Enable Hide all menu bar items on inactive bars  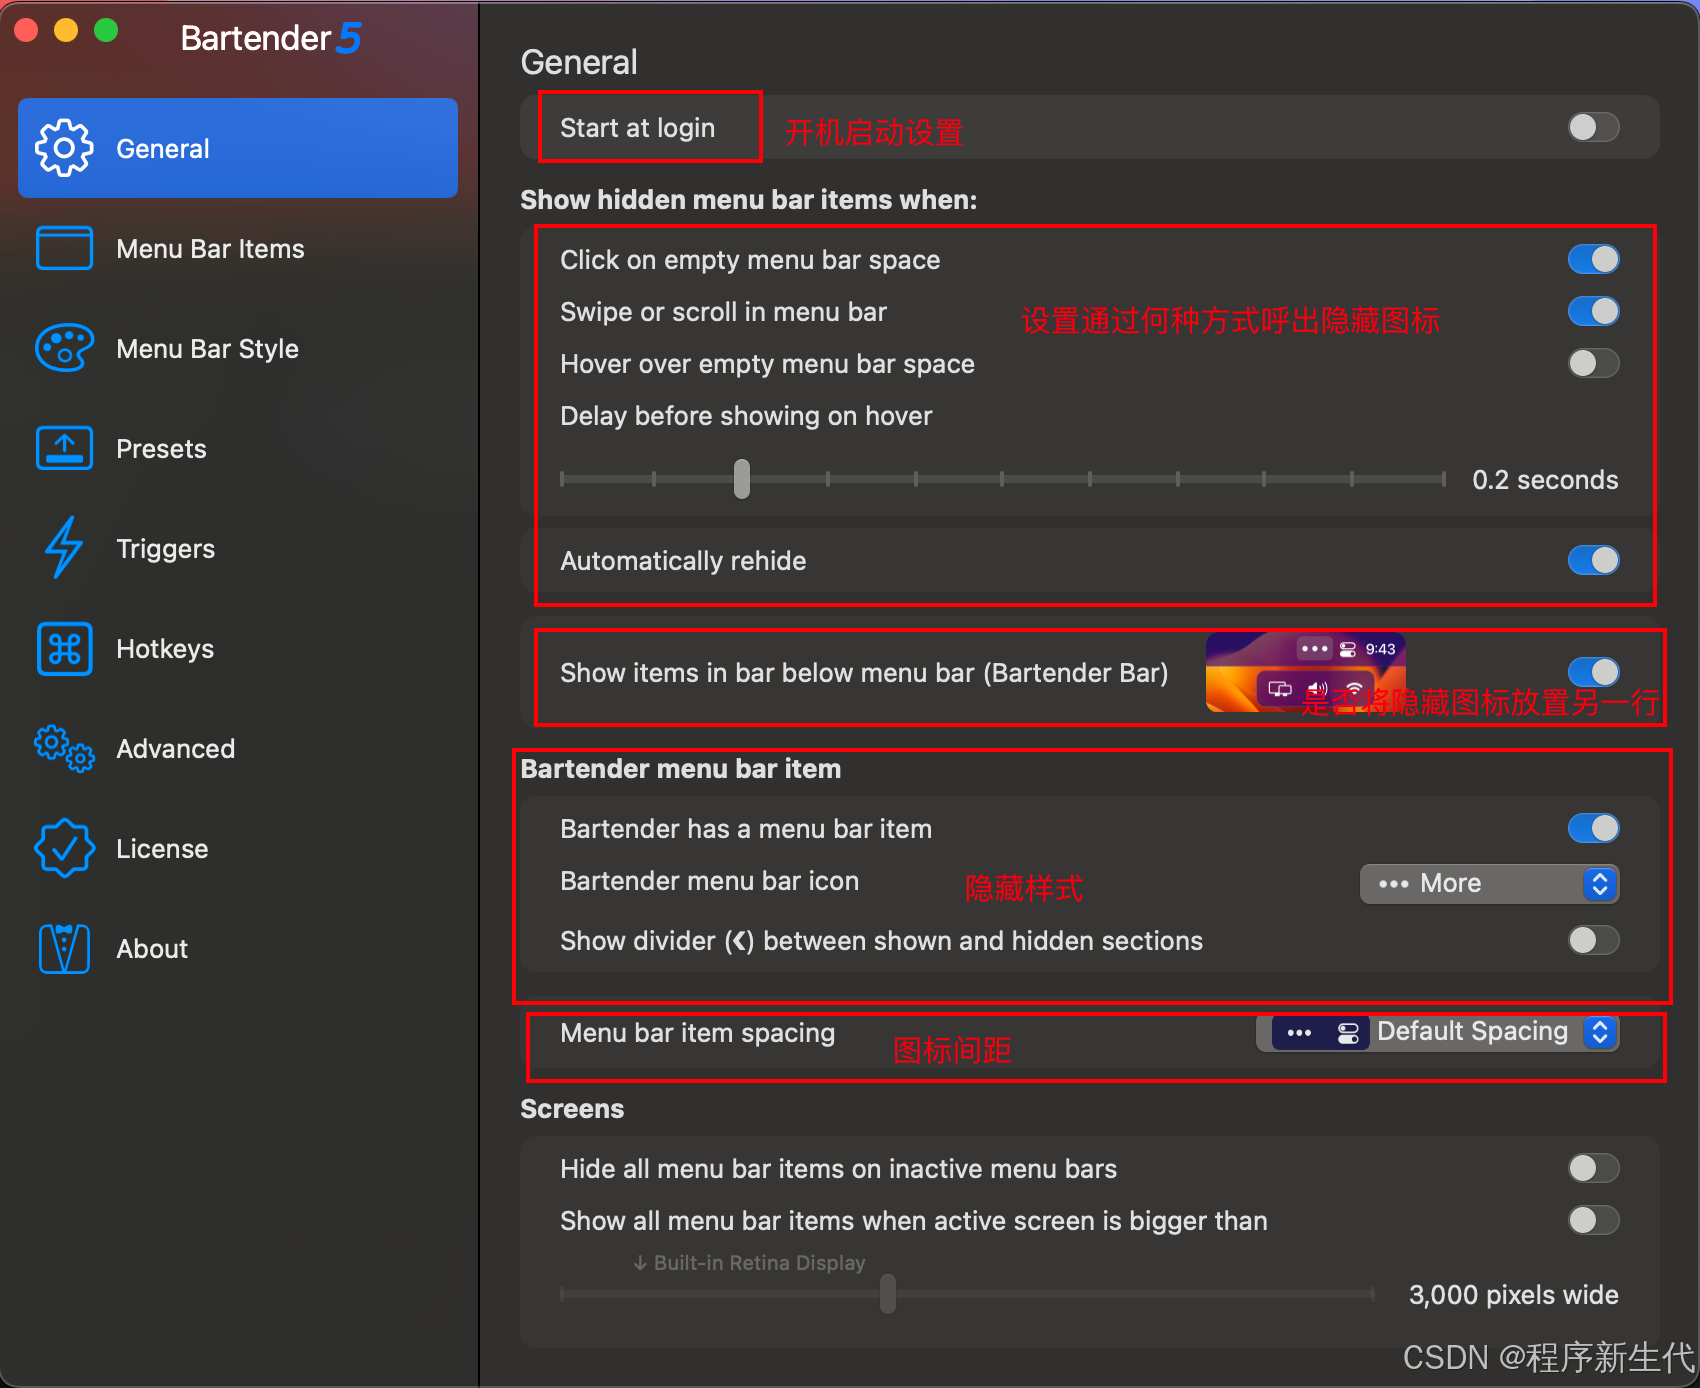1593,1168
